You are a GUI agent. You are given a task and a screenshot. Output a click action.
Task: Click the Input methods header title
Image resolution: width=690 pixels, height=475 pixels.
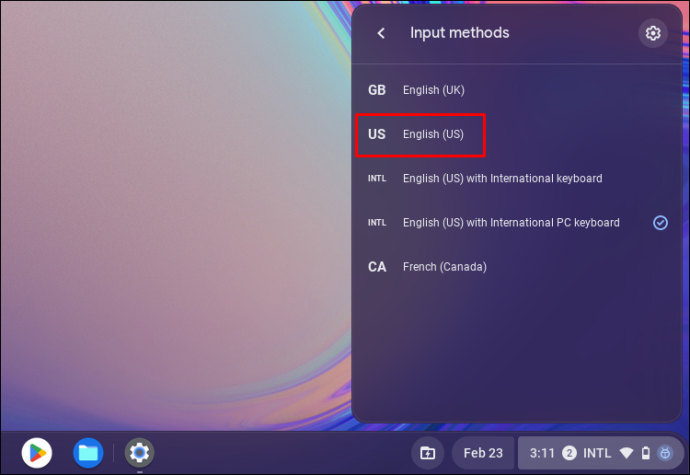(x=459, y=33)
